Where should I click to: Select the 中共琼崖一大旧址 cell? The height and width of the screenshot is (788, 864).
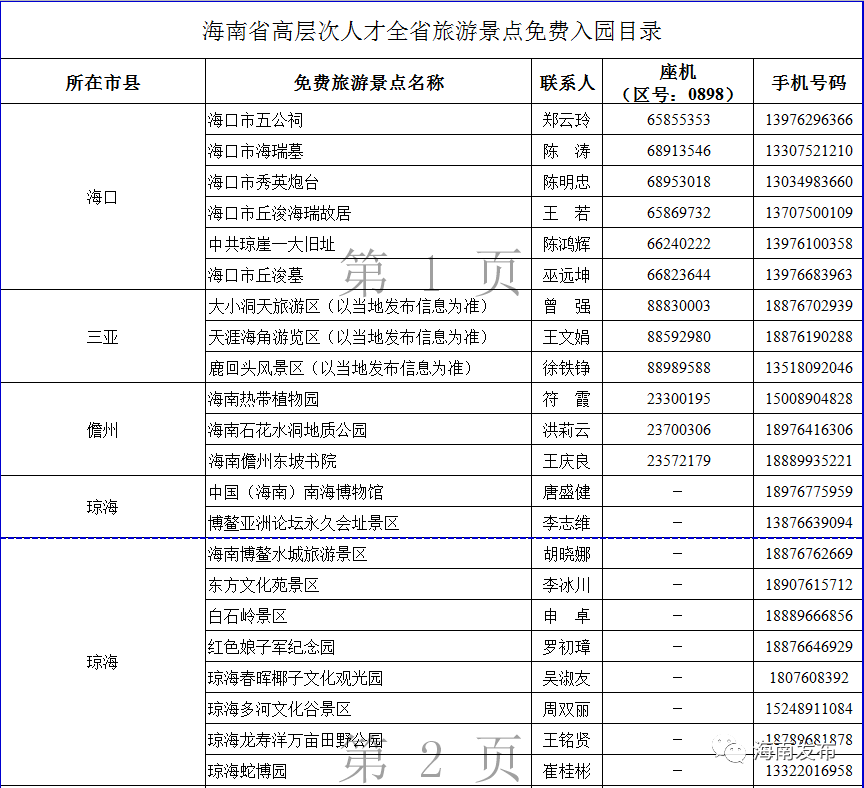coord(369,243)
